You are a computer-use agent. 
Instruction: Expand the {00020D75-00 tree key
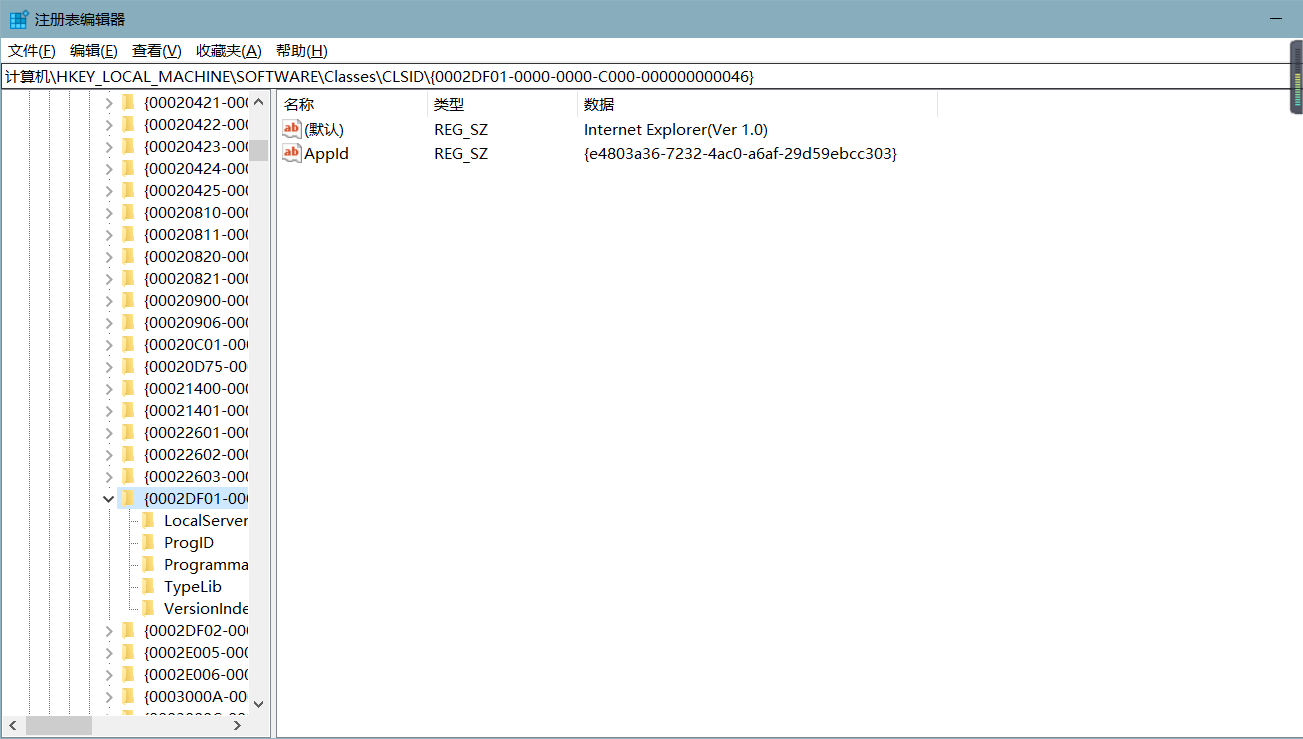tap(109, 366)
